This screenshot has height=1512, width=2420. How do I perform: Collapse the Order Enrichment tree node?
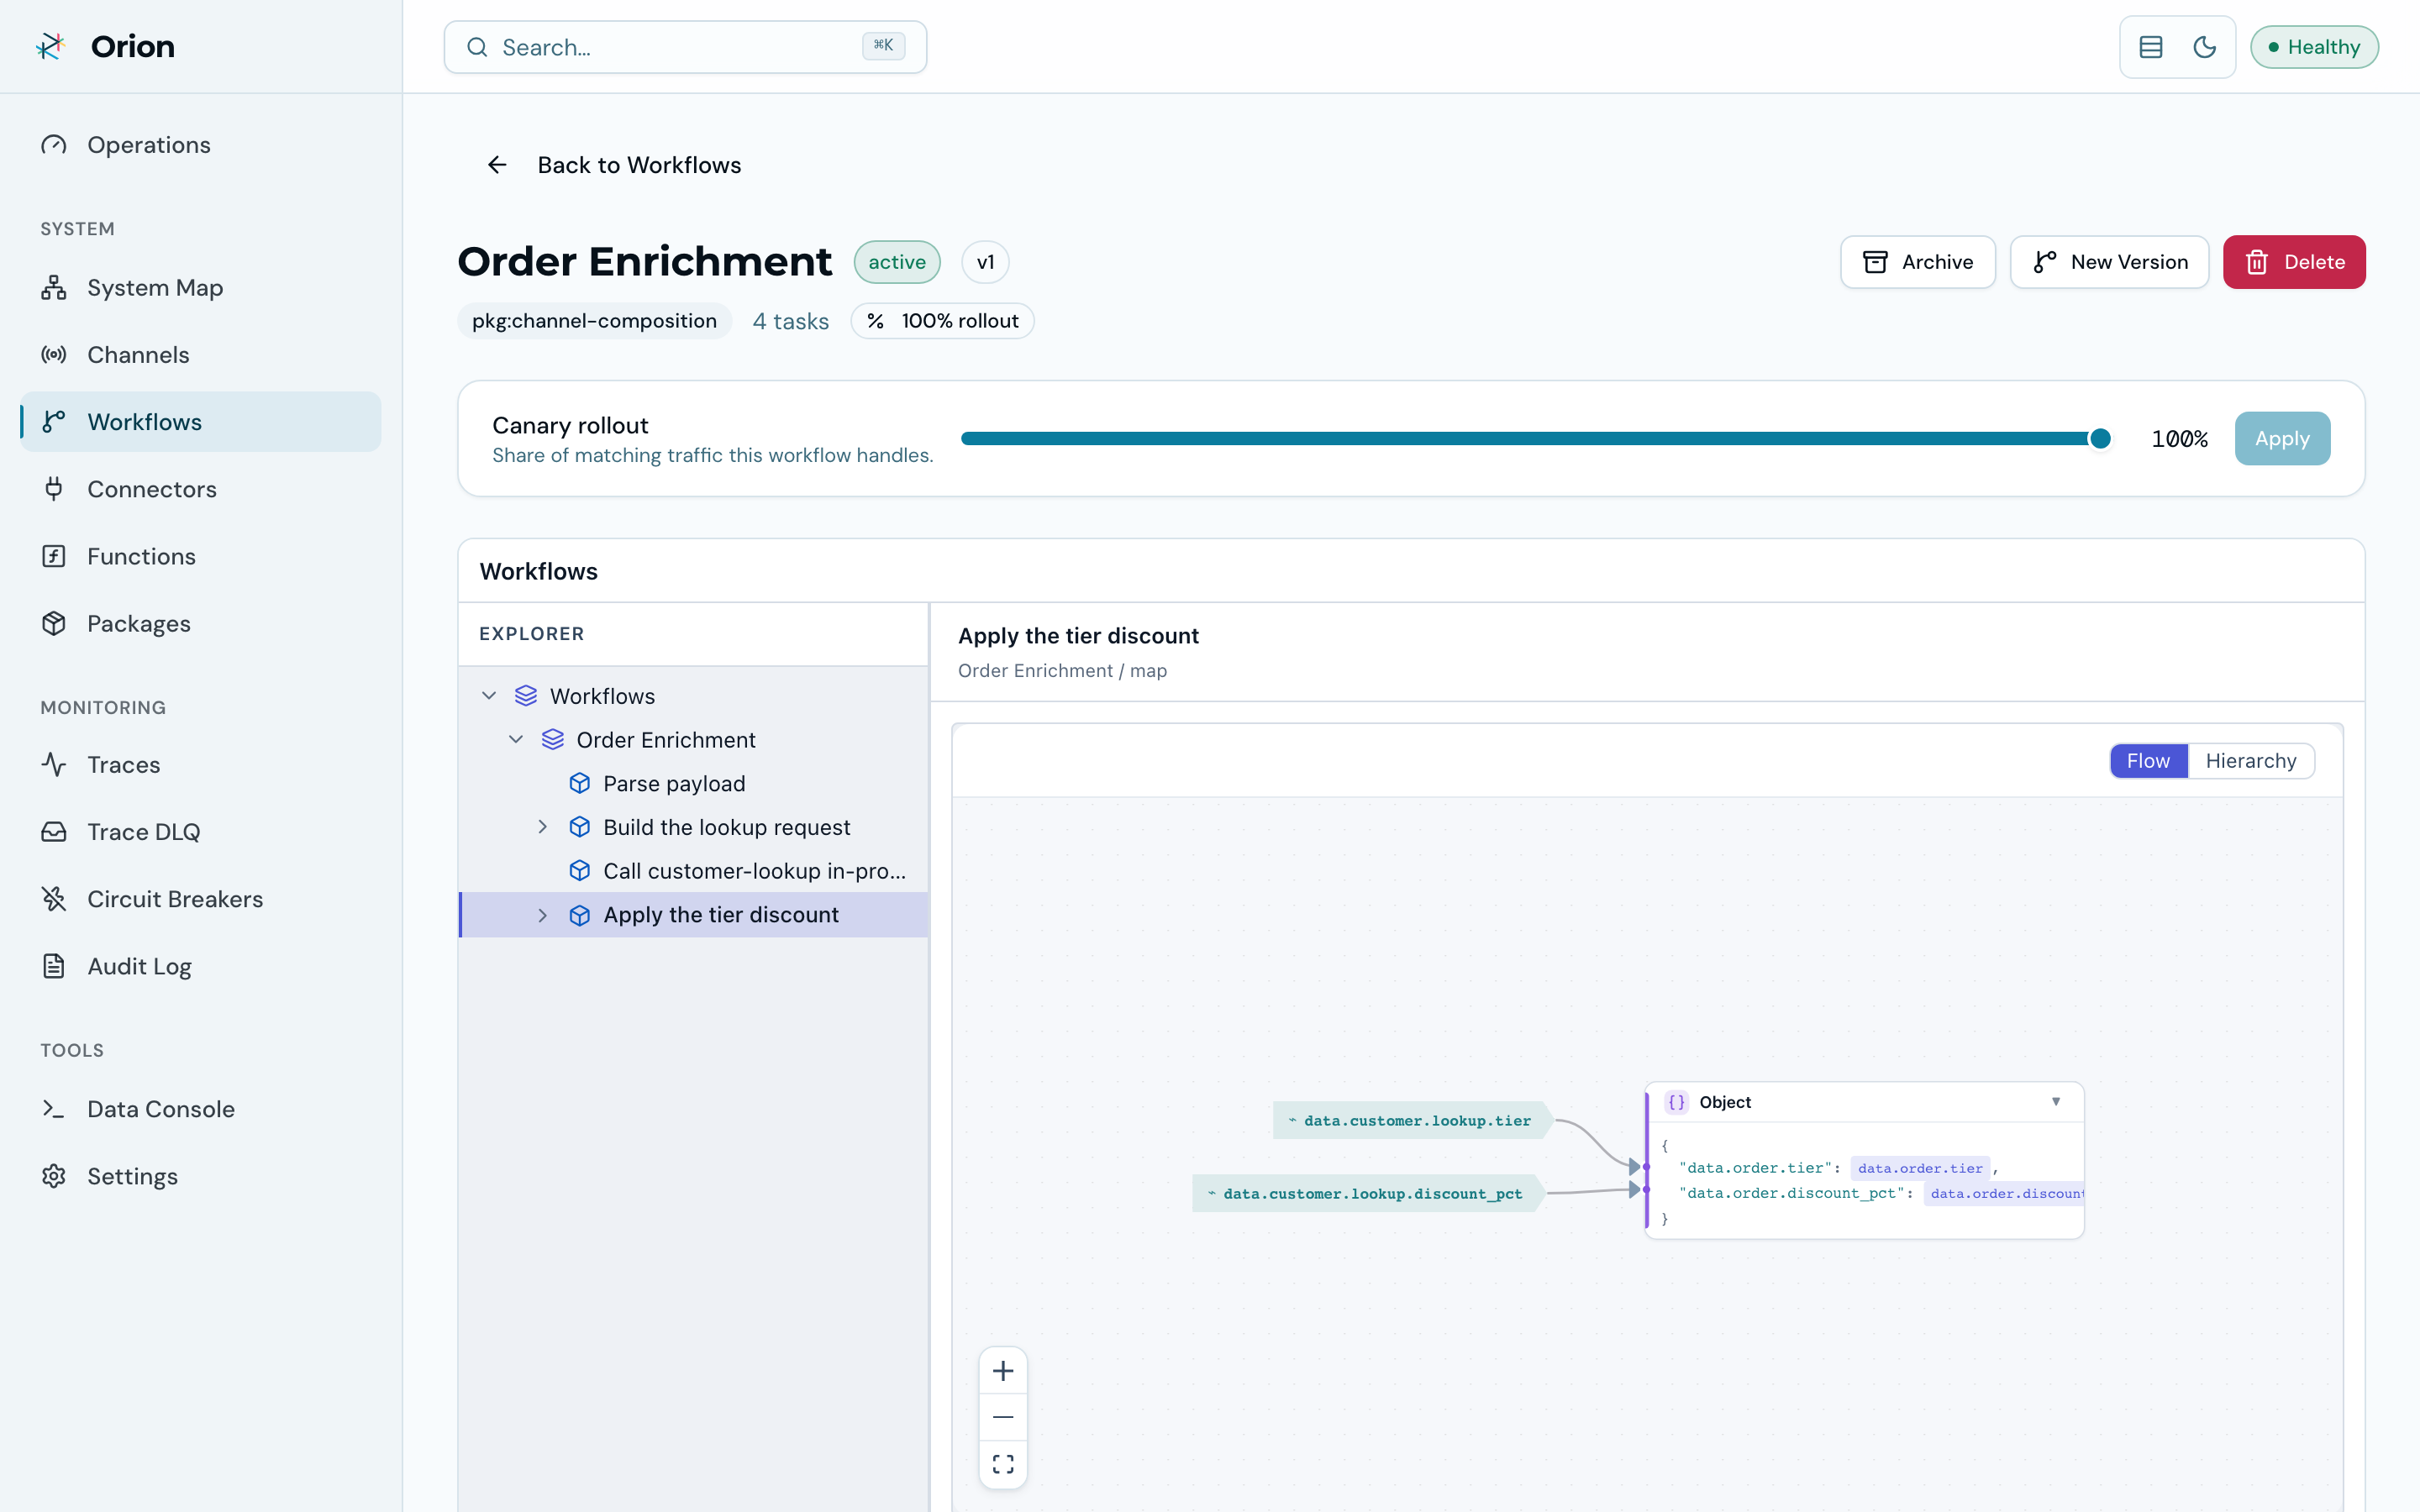516,740
